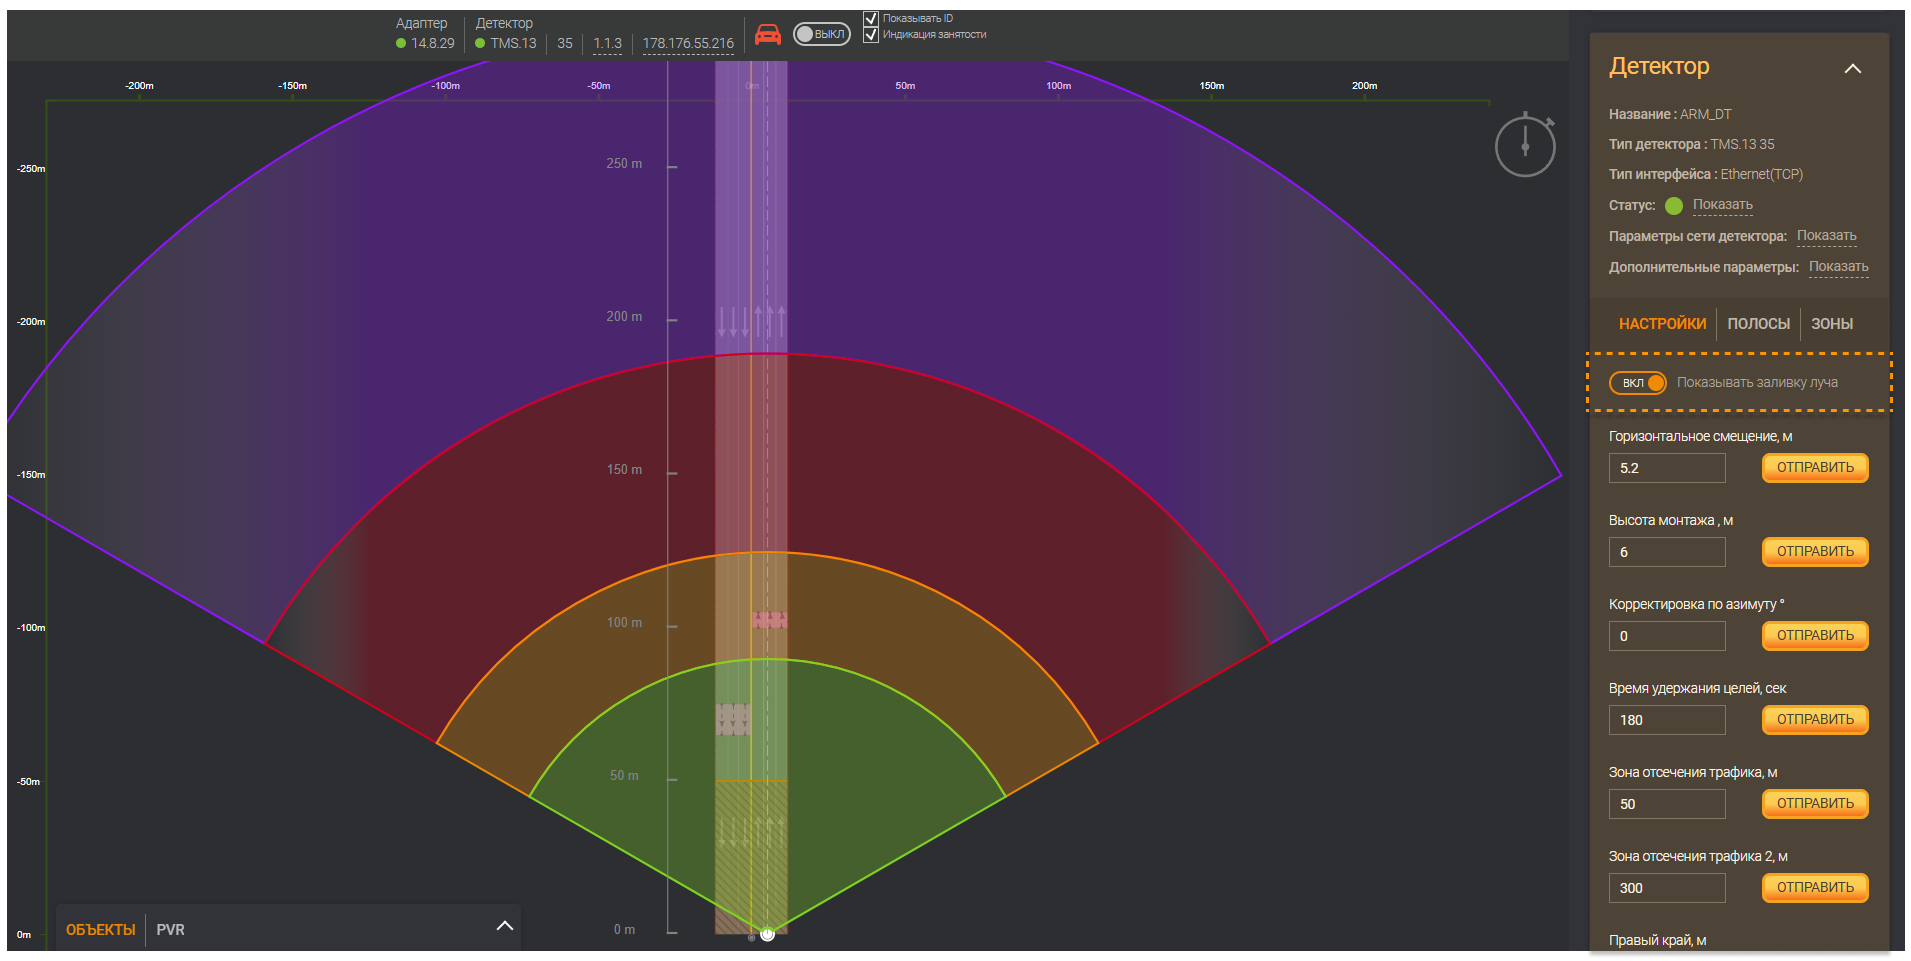Show Дополнительные параметры

point(1839,267)
